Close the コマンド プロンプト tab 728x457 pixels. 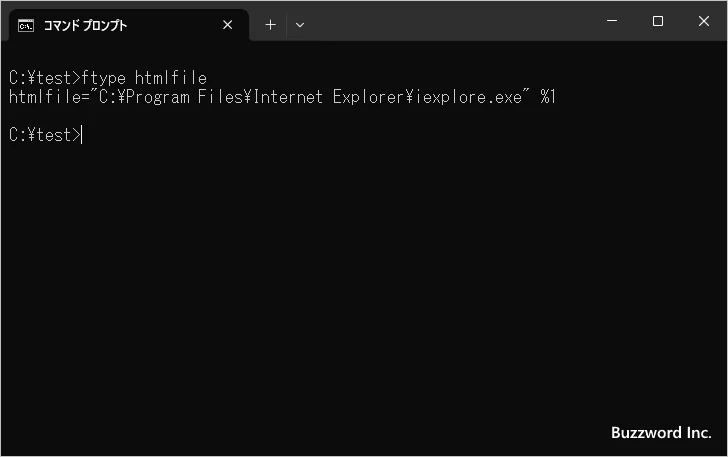coord(228,25)
